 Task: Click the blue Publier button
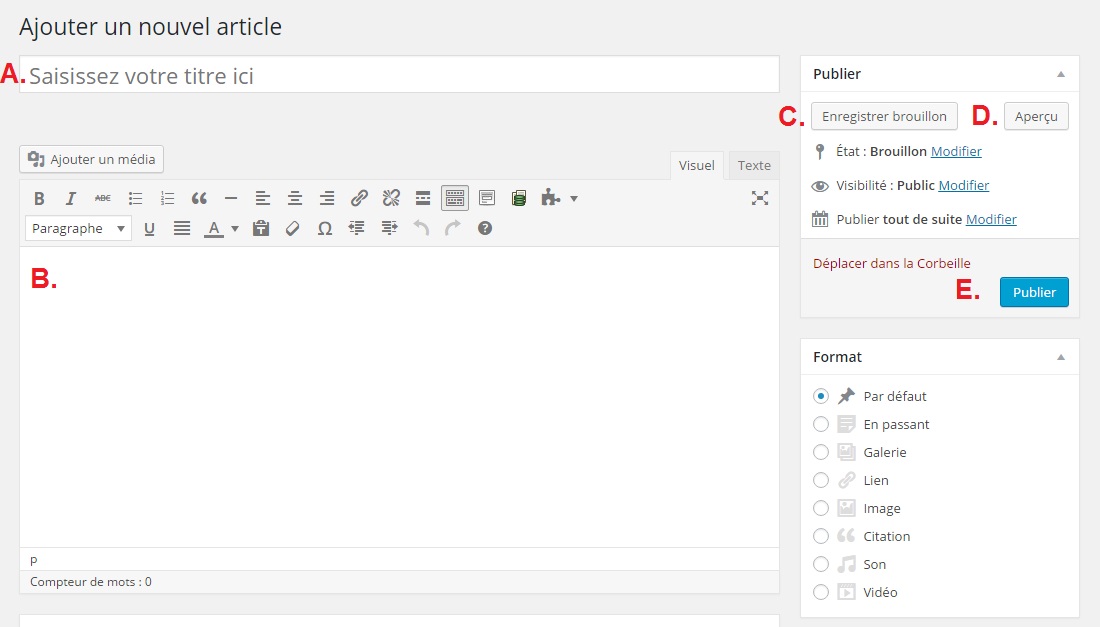pos(1034,292)
